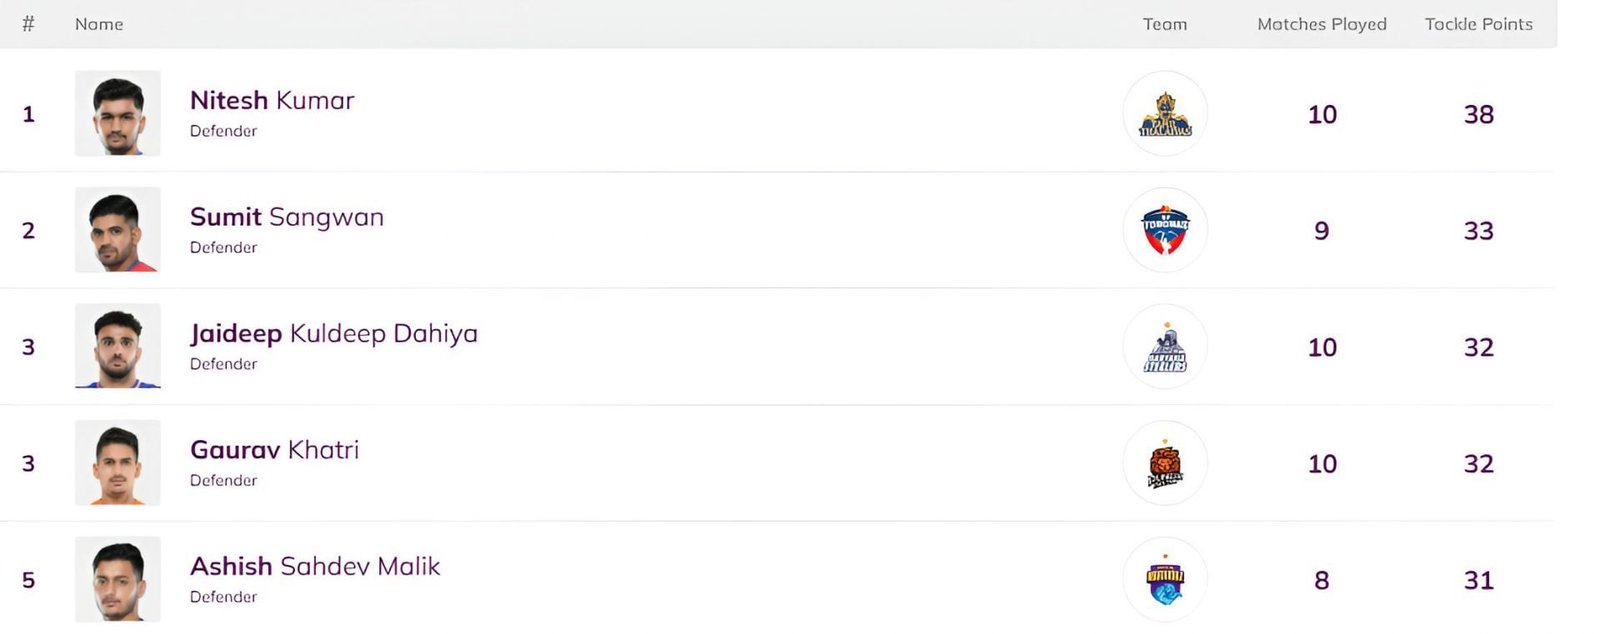Sort by Tackle Points column header

coord(1478,24)
